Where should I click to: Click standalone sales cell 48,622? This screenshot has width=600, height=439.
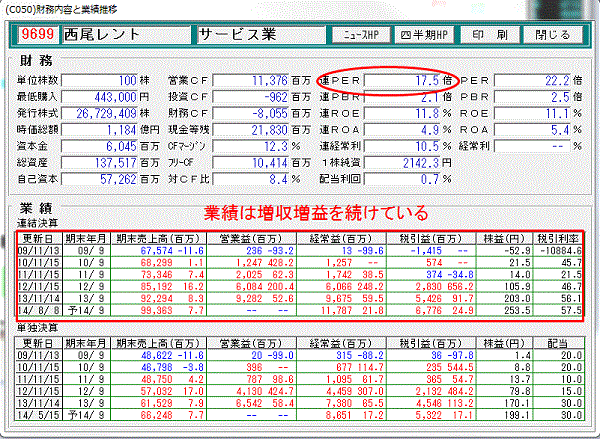[x=157, y=356]
